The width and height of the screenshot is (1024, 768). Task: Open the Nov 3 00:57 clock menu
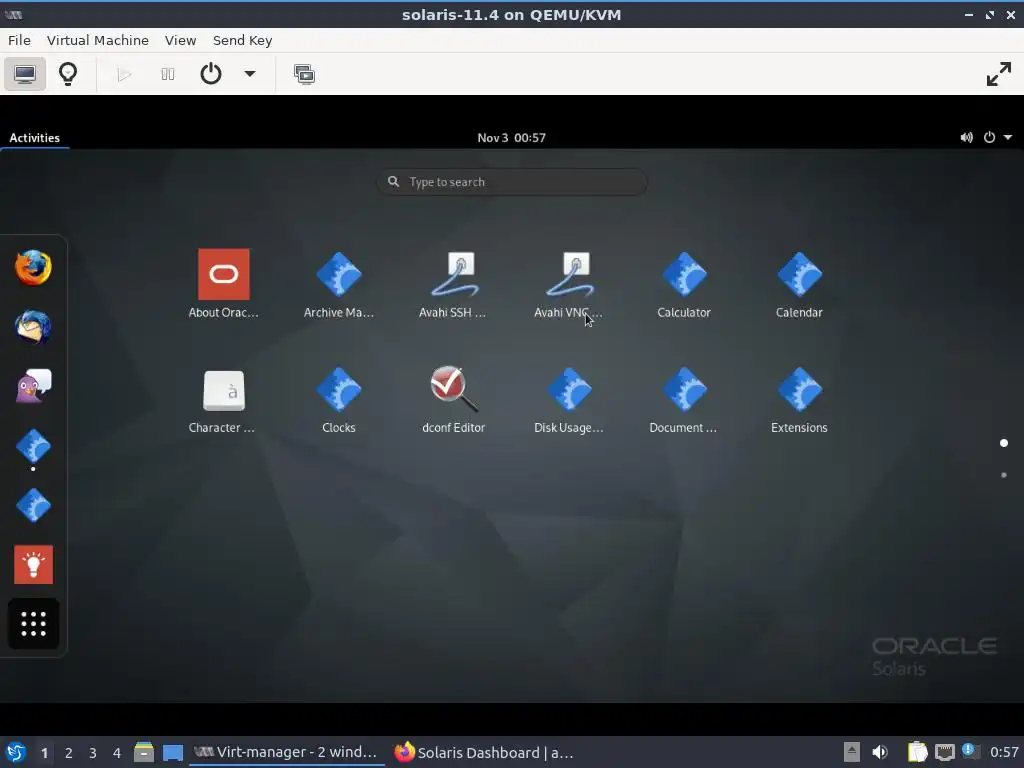click(x=511, y=138)
